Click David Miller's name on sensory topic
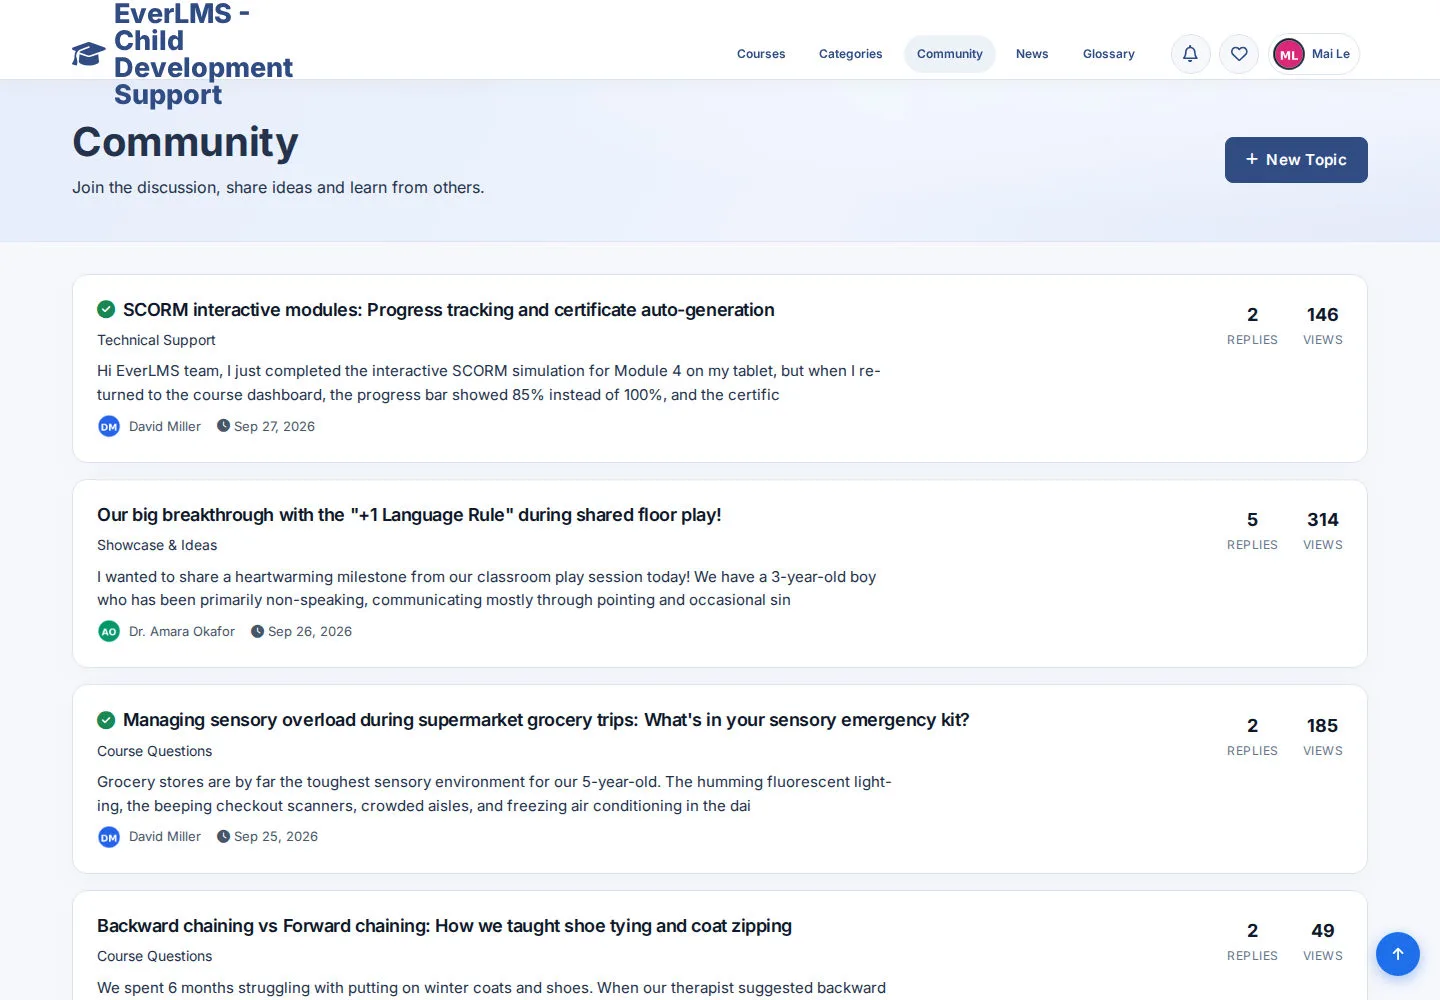This screenshot has height=1000, width=1440. coord(165,836)
